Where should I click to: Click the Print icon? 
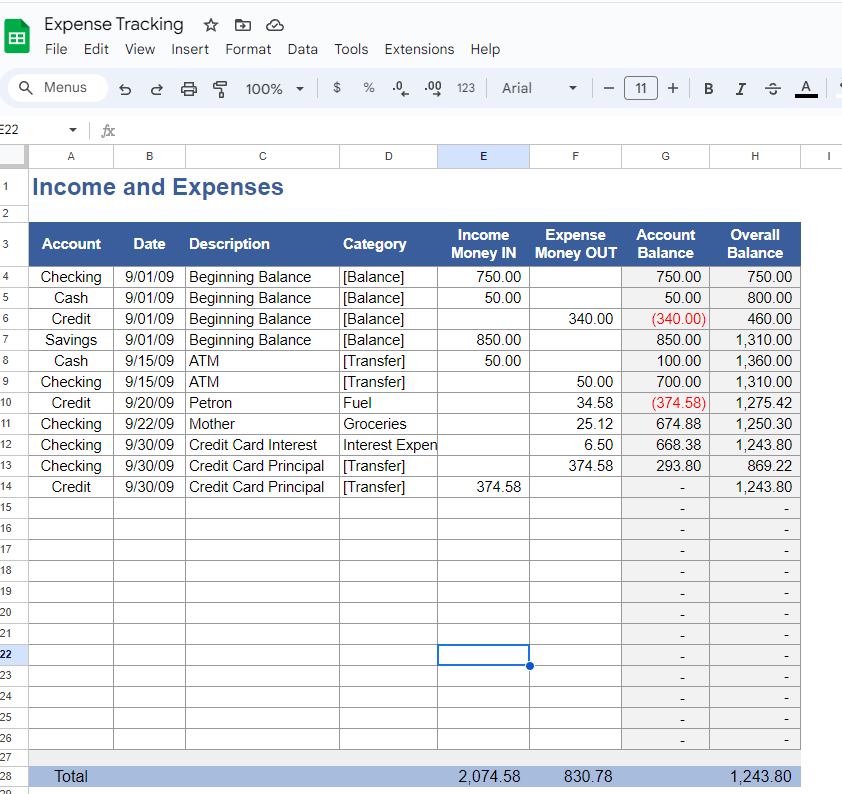[x=188, y=89]
